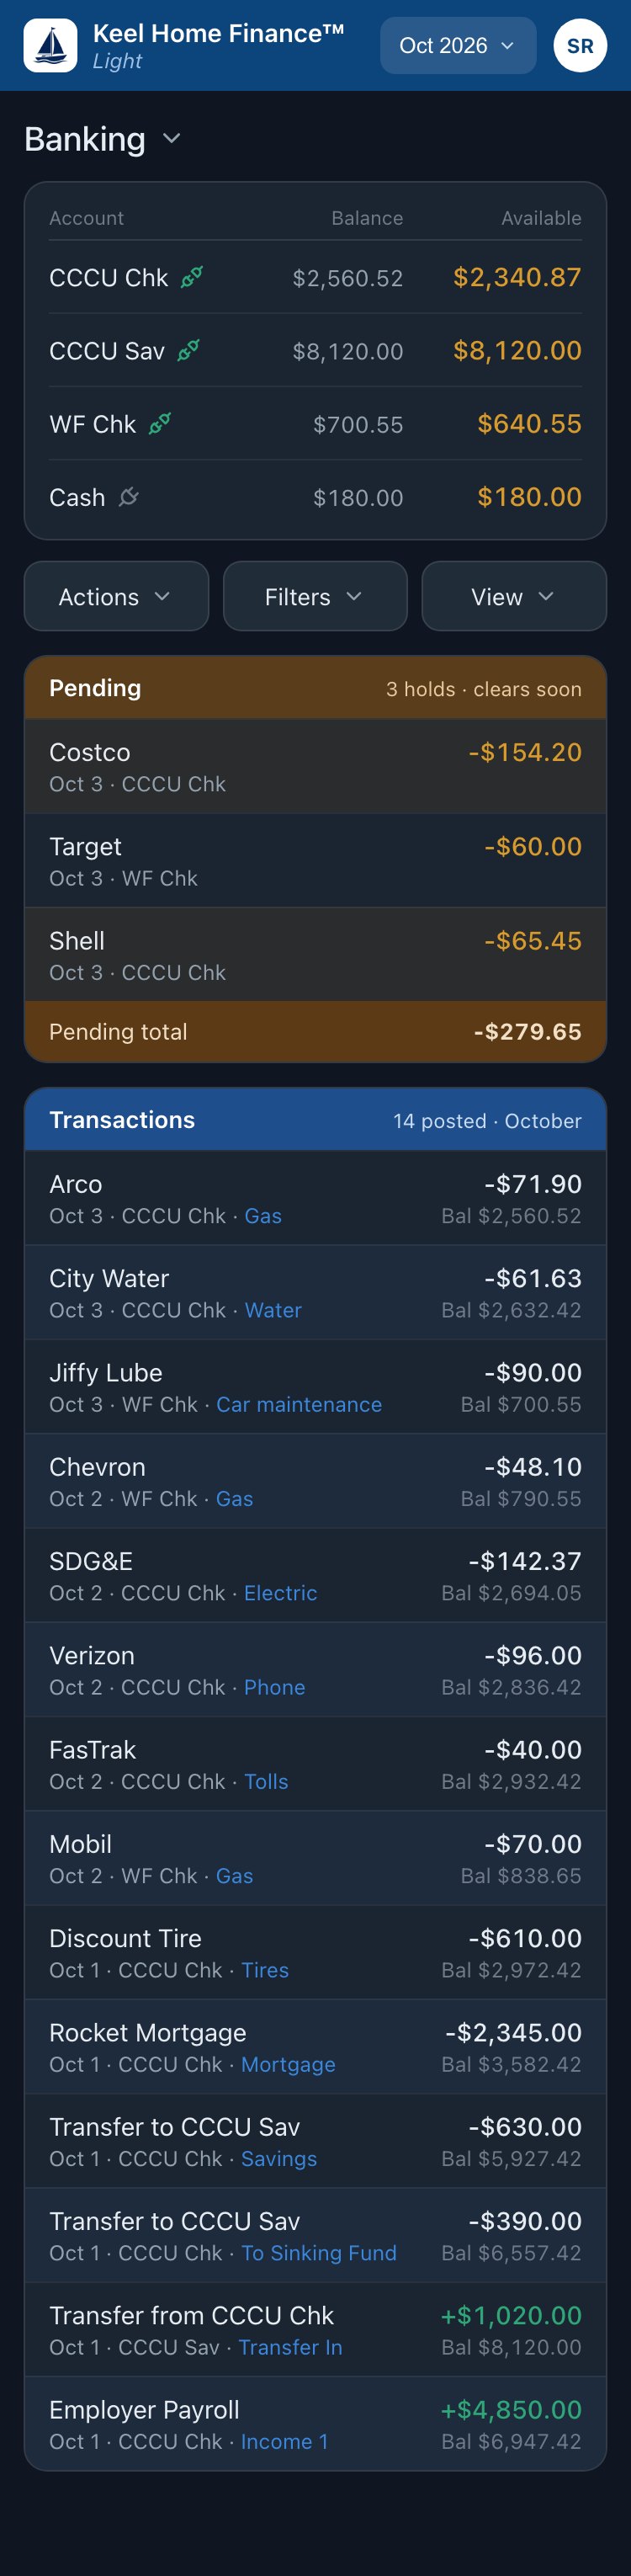This screenshot has width=631, height=2576.
Task: Click the linked-account icon for WF Chk
Action: [x=160, y=424]
